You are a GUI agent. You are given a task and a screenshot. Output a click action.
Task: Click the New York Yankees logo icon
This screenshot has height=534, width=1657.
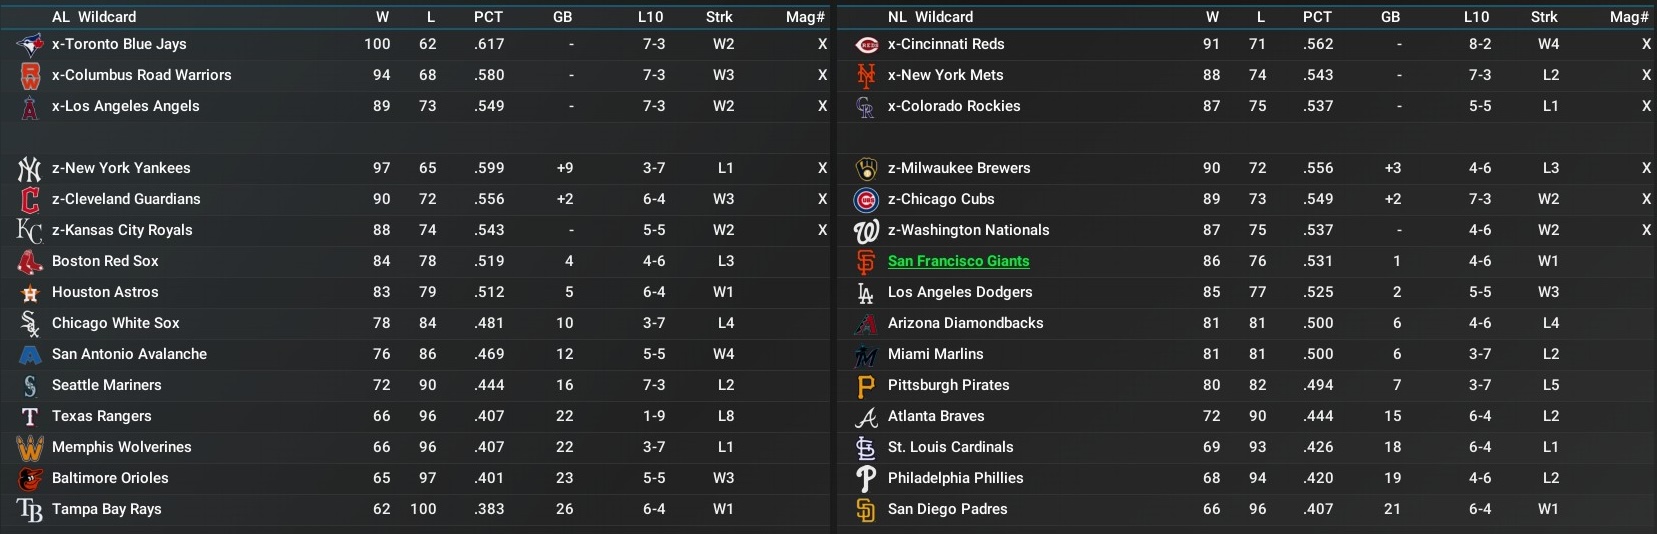click(30, 168)
